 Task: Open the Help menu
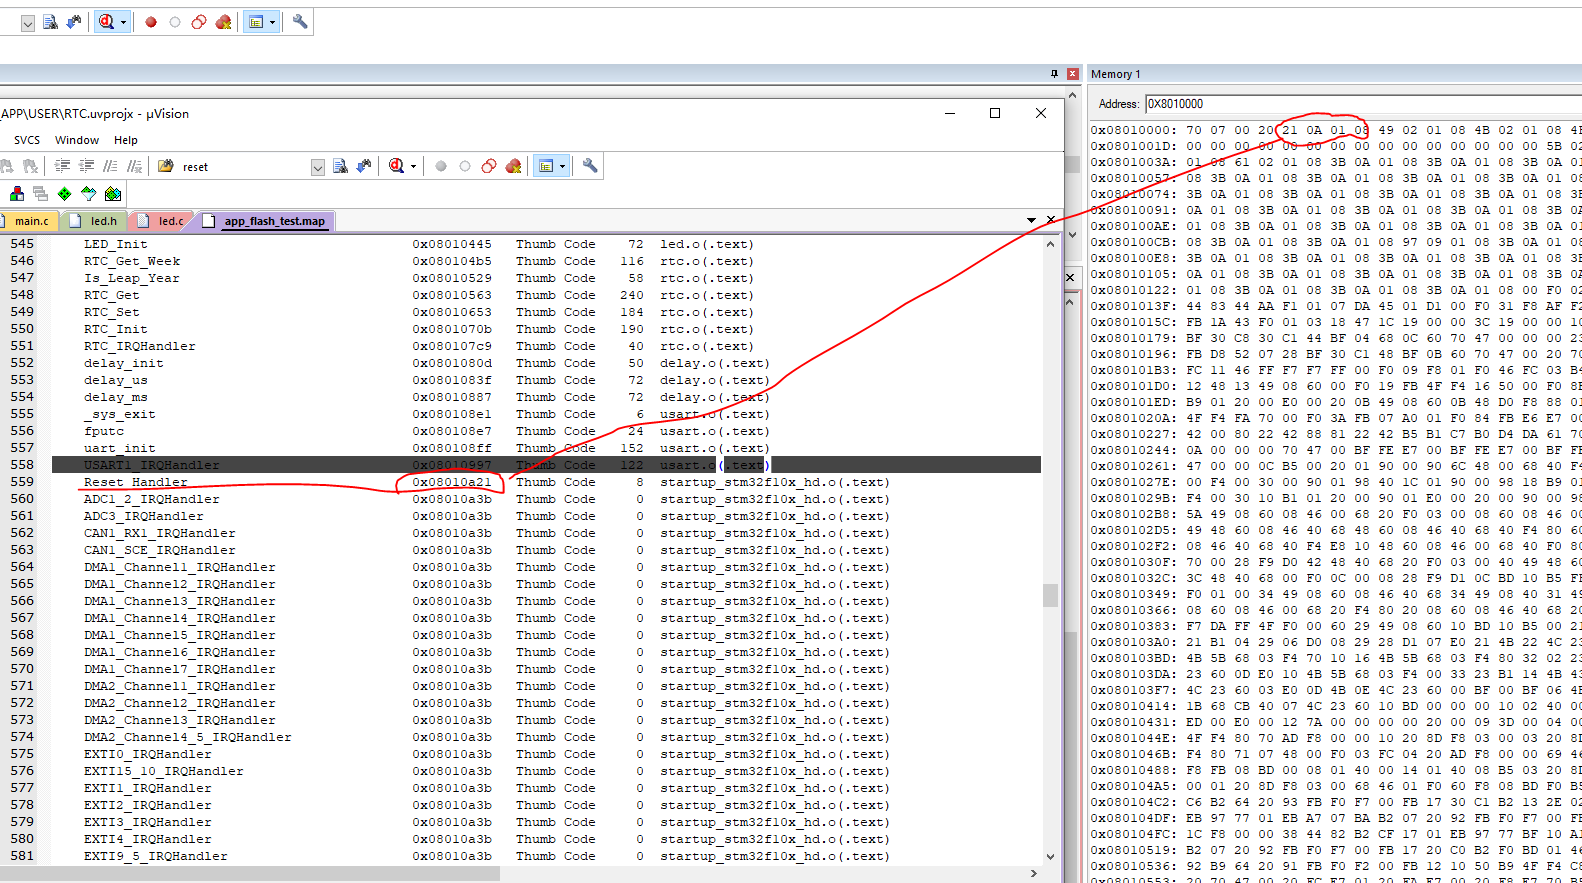[126, 140]
